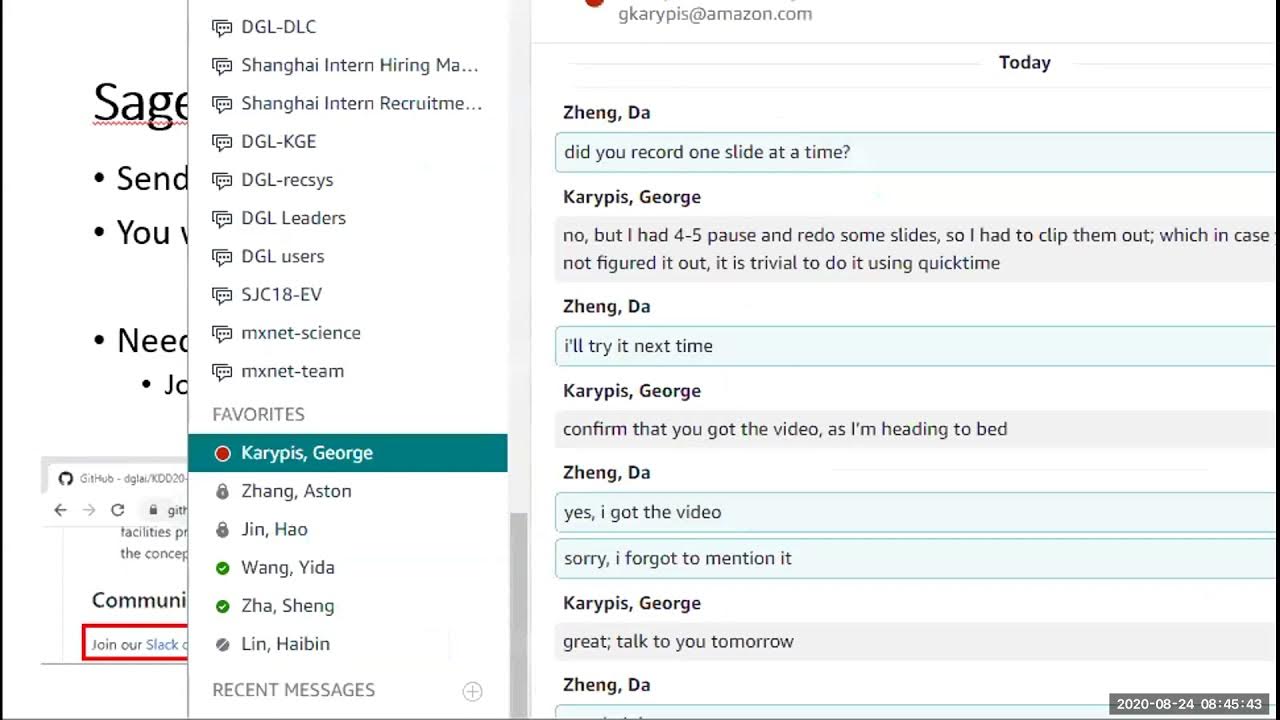Click the red status icon beside Karypis, George
This screenshot has height=720, width=1280.
pos(222,454)
